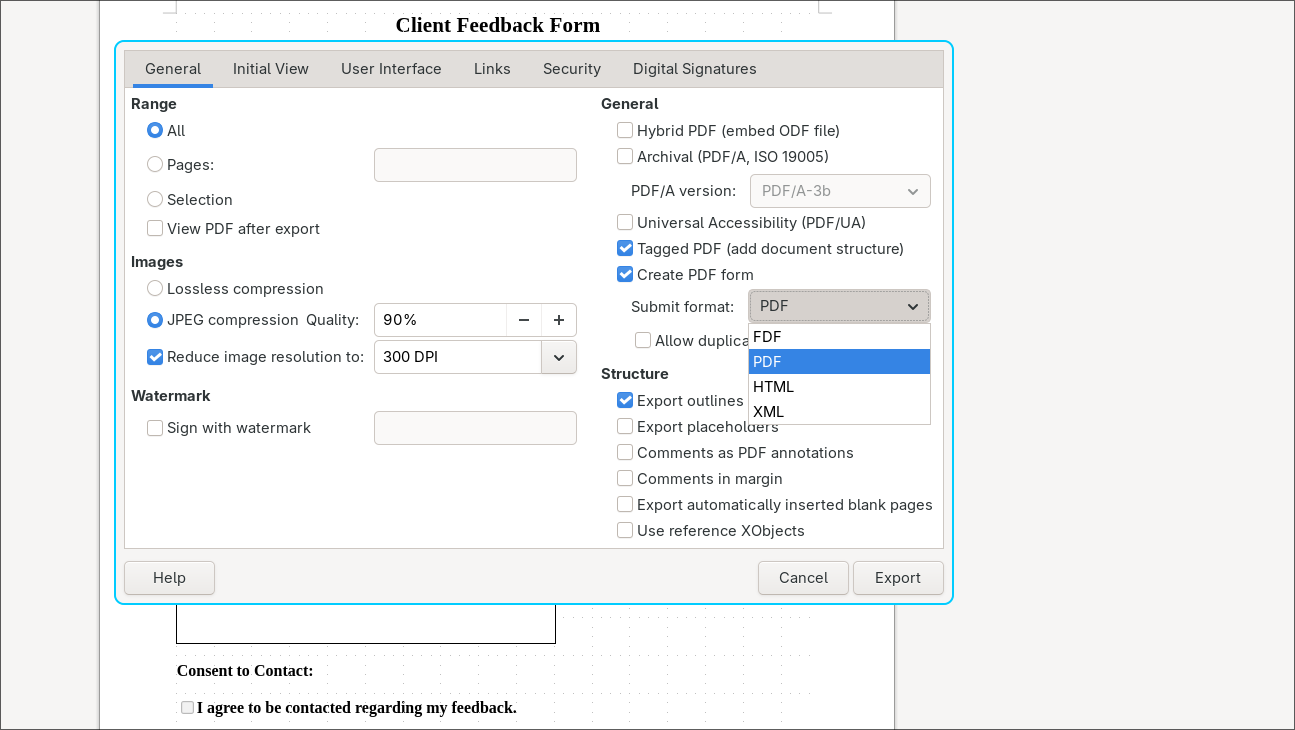The height and width of the screenshot is (730, 1295).
Task: Check Export automatically inserted blank pages
Action: pos(625,504)
